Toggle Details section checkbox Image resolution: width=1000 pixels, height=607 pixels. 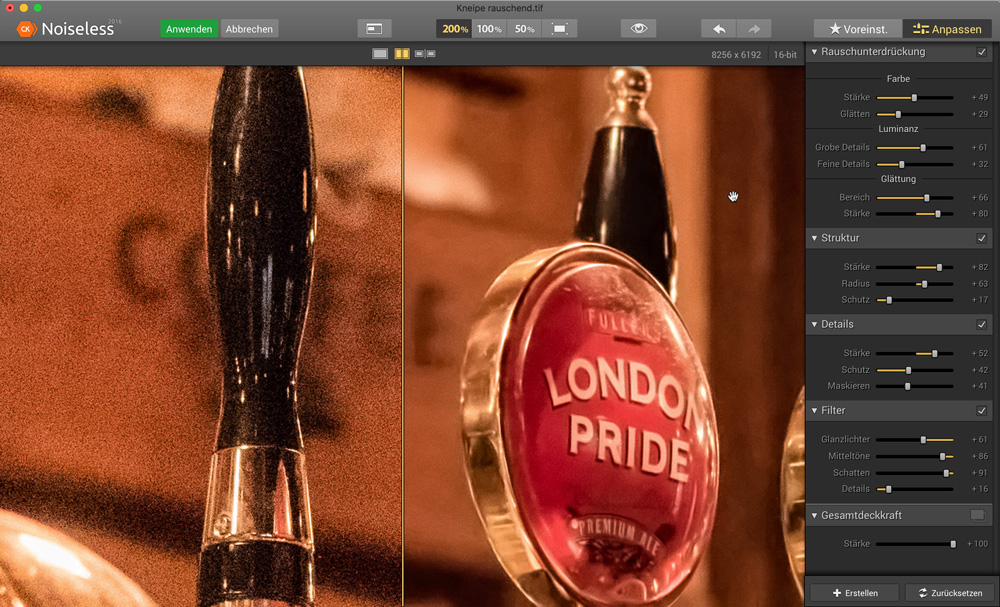coord(982,325)
